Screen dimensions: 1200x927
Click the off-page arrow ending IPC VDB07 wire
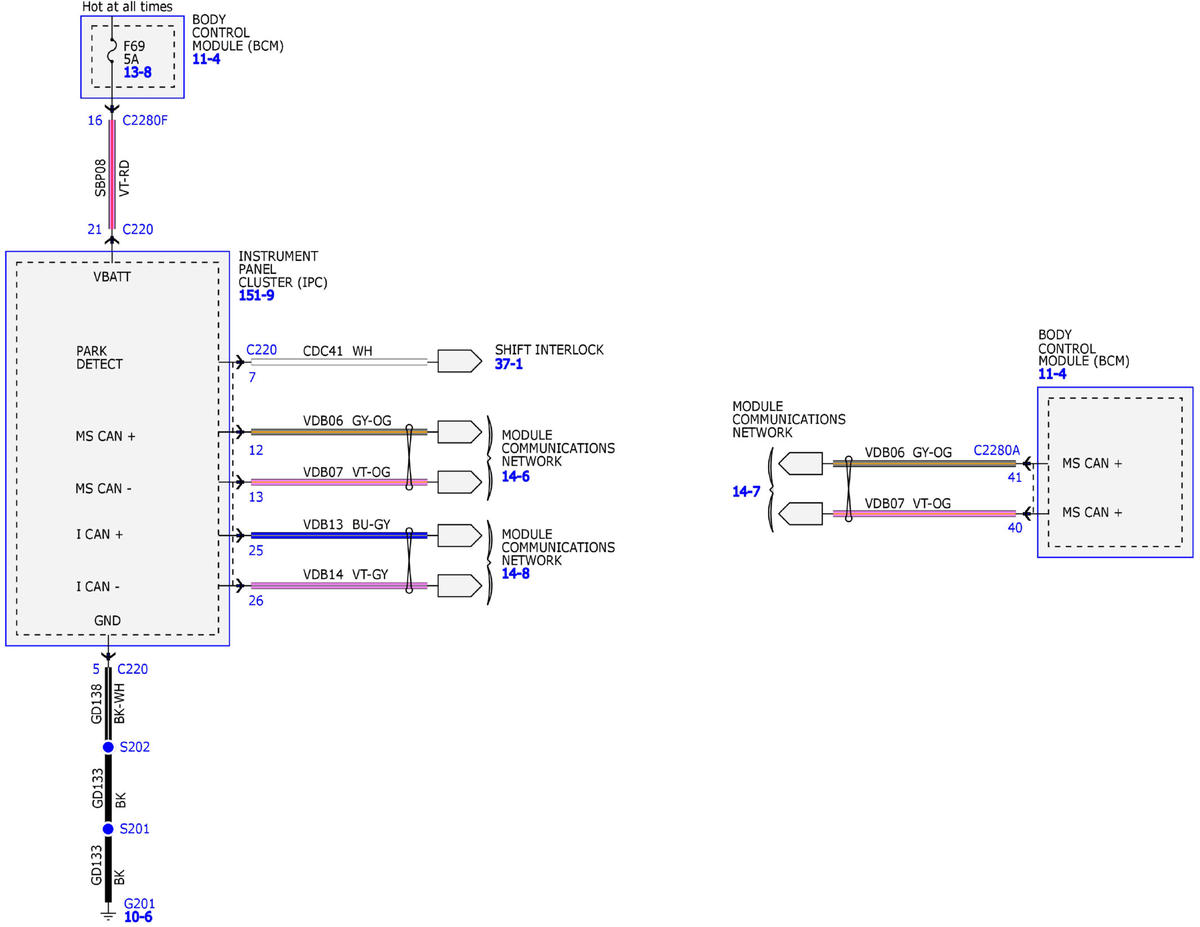[x=458, y=482]
